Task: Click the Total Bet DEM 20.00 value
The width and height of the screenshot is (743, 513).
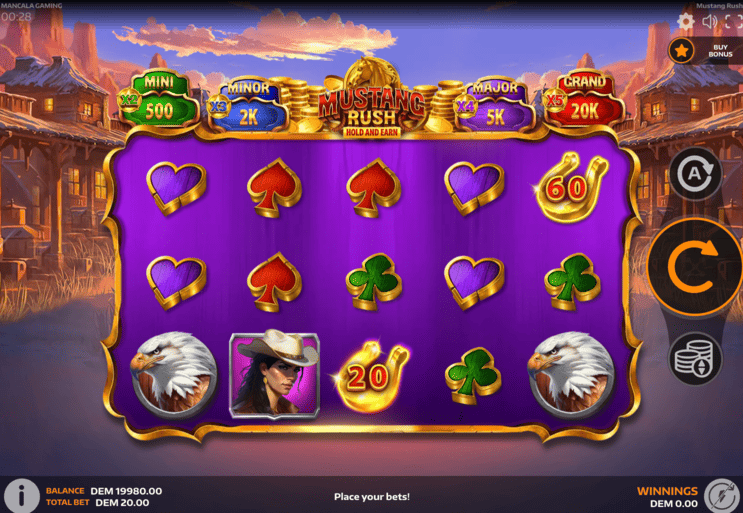Action: [122, 503]
